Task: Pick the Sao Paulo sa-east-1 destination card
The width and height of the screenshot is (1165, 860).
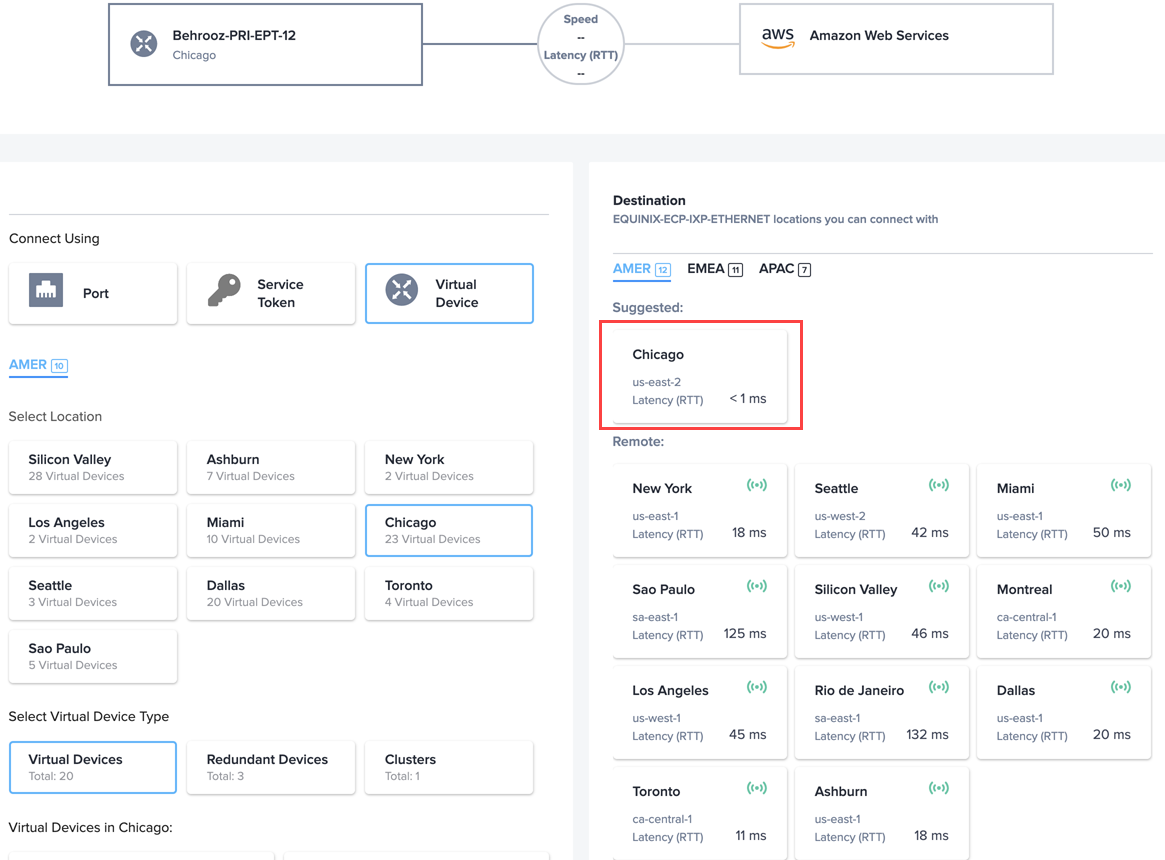Action: point(700,612)
